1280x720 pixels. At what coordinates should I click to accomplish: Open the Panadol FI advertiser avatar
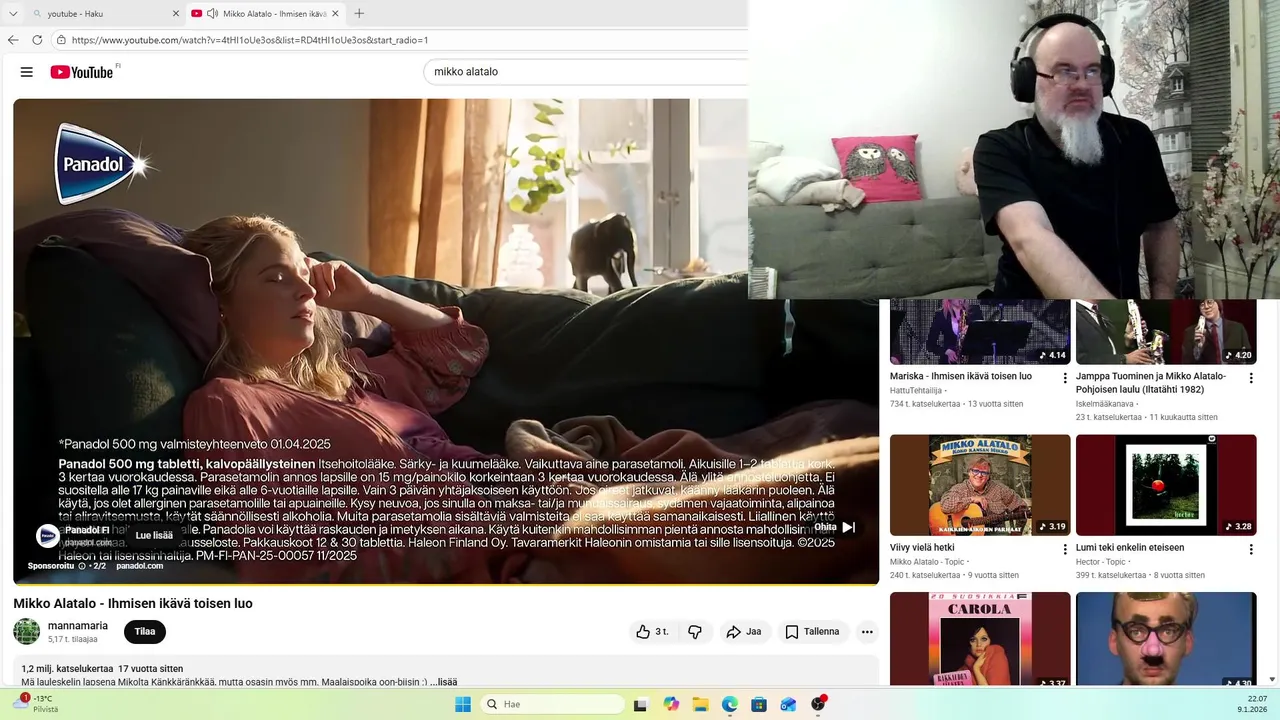48,536
